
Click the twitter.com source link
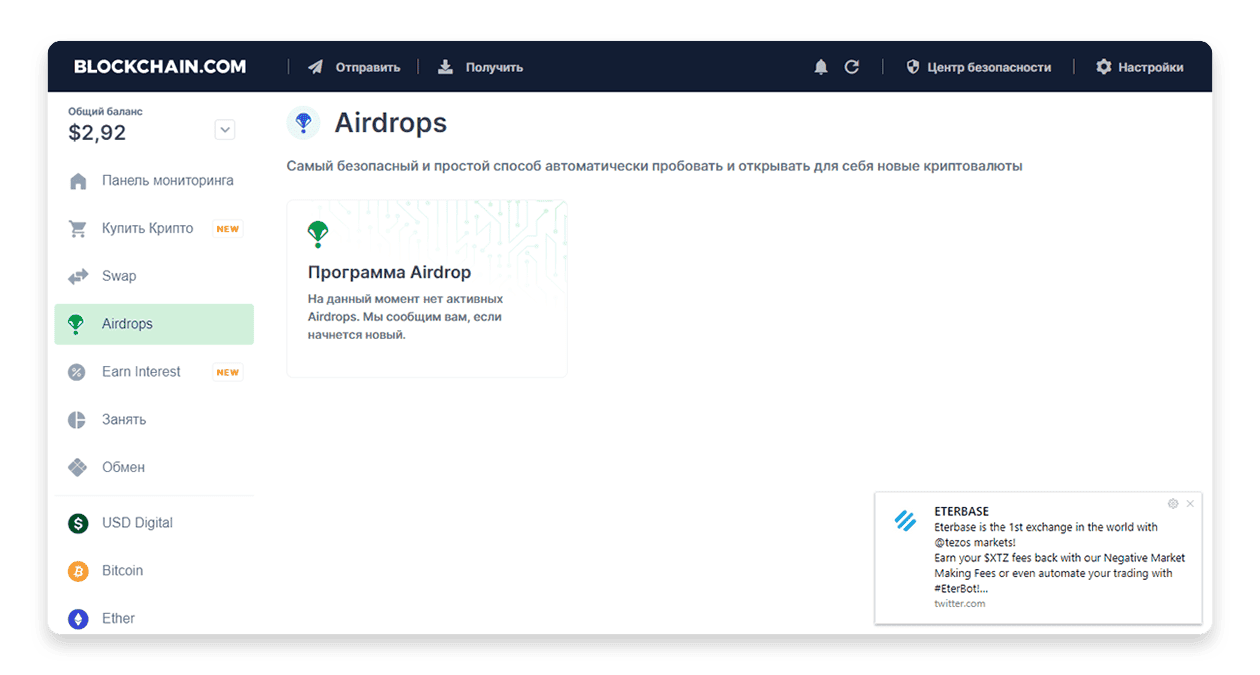point(960,603)
